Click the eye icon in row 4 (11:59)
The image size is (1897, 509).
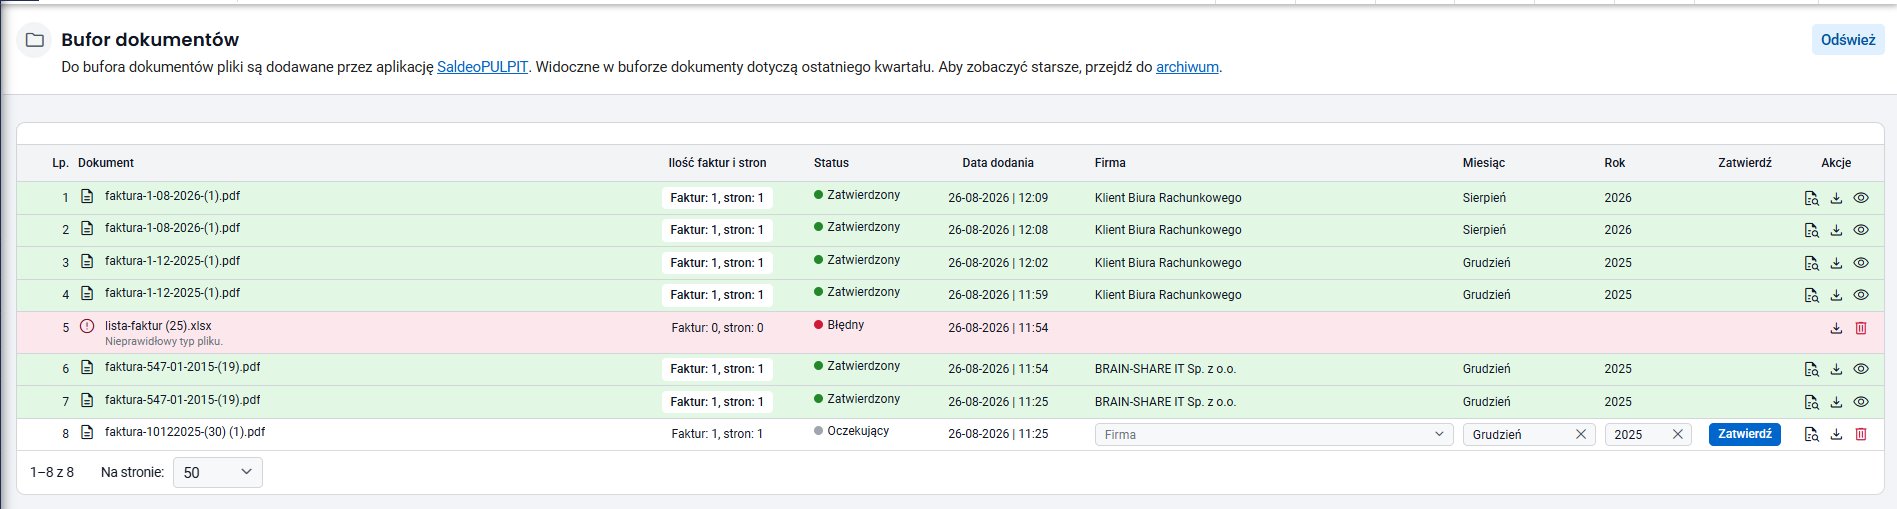point(1861,295)
